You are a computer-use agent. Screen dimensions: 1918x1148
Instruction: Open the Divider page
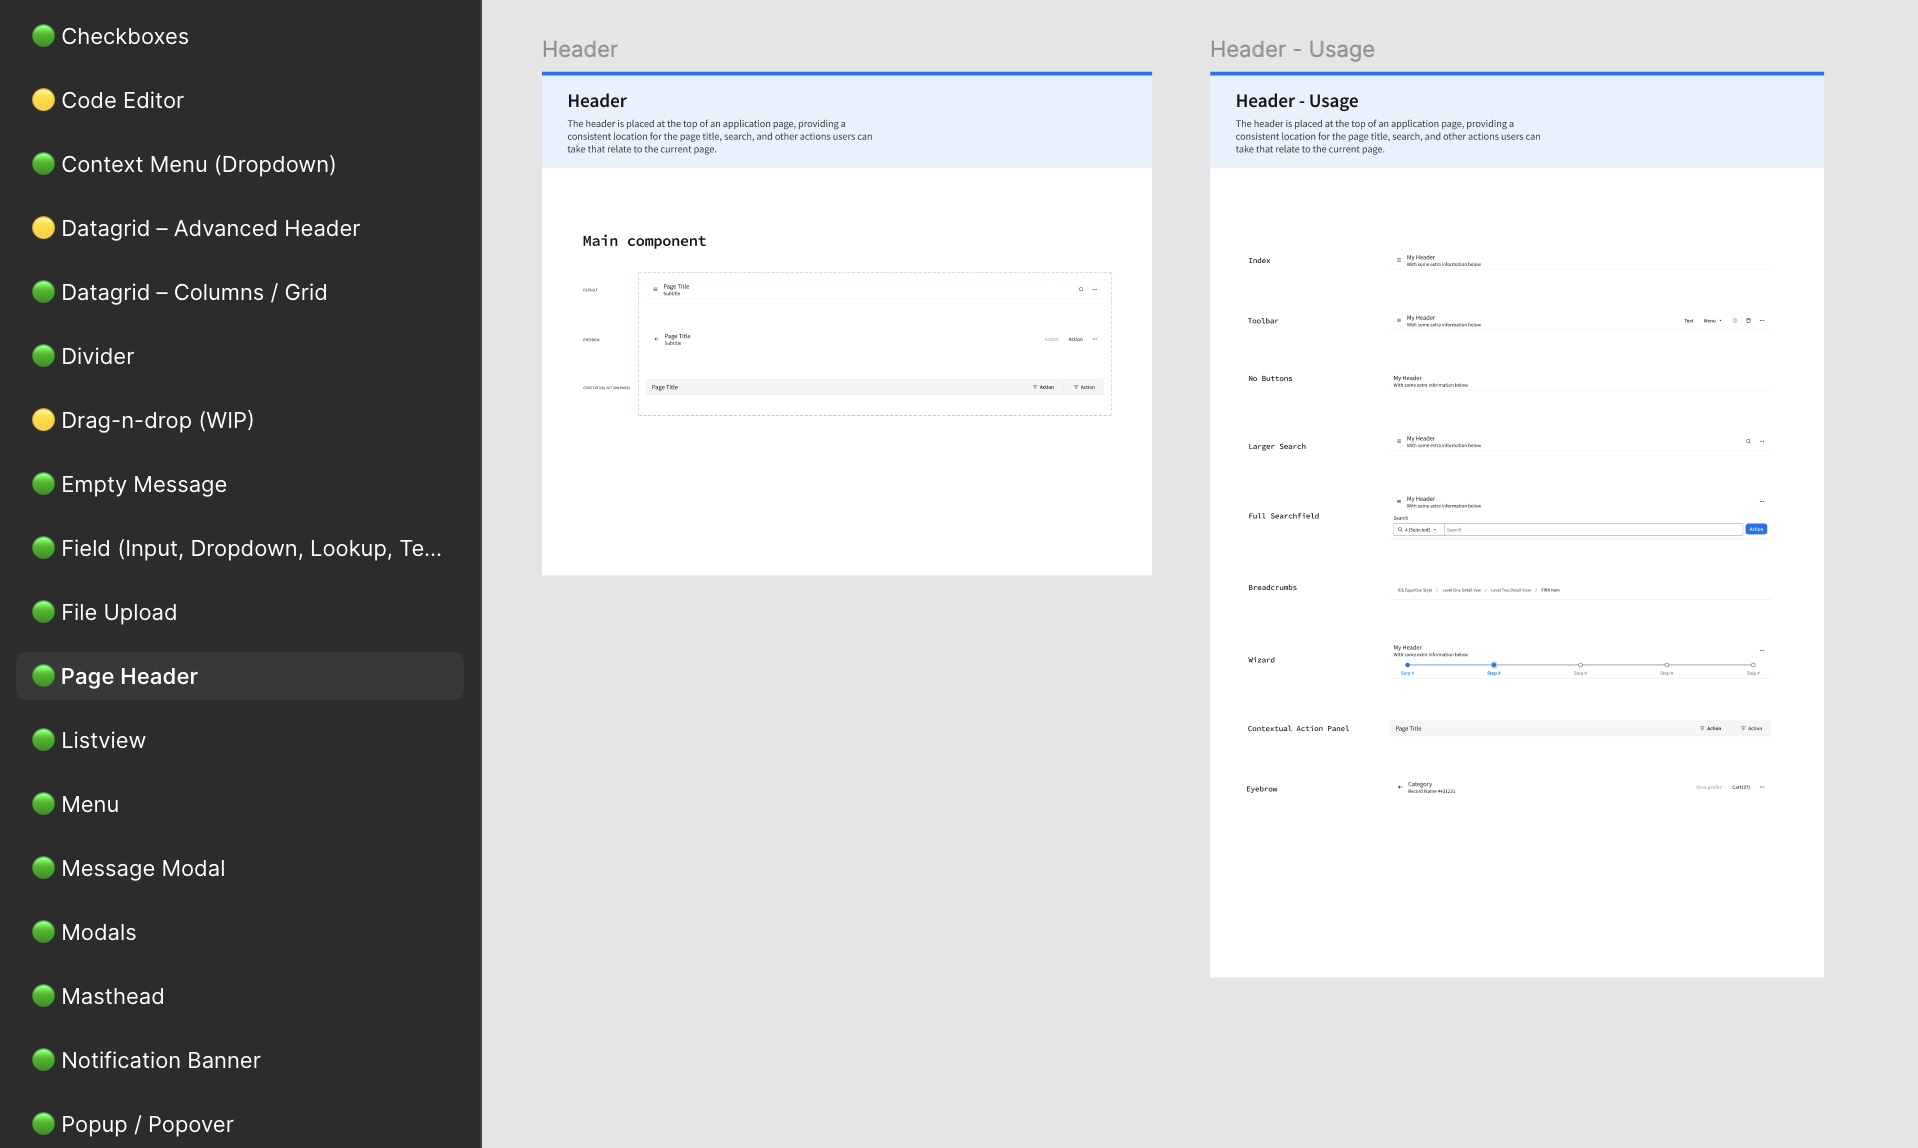240,356
